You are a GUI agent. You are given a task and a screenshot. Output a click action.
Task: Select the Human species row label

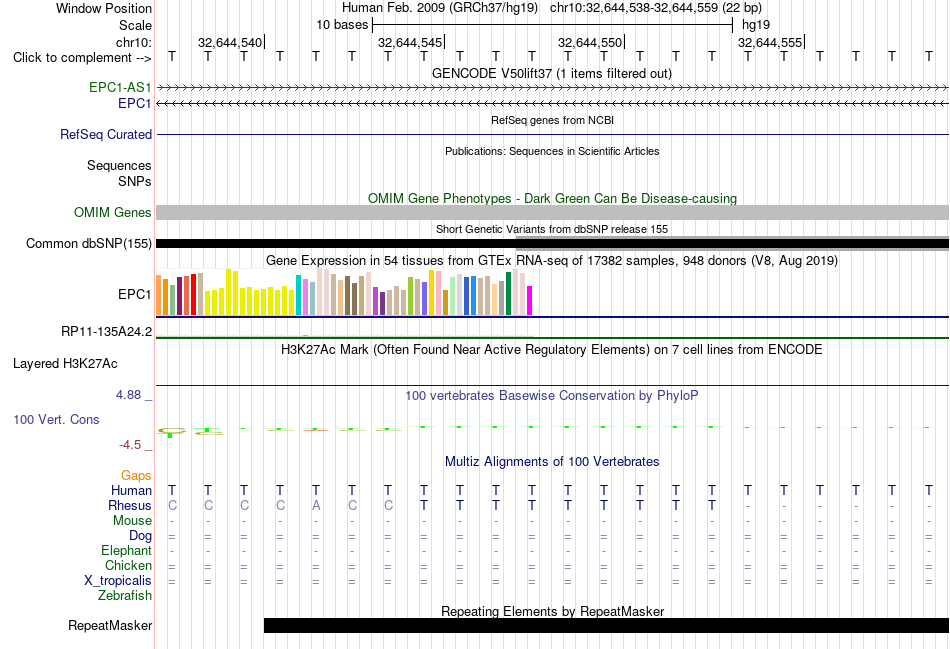coord(131,490)
